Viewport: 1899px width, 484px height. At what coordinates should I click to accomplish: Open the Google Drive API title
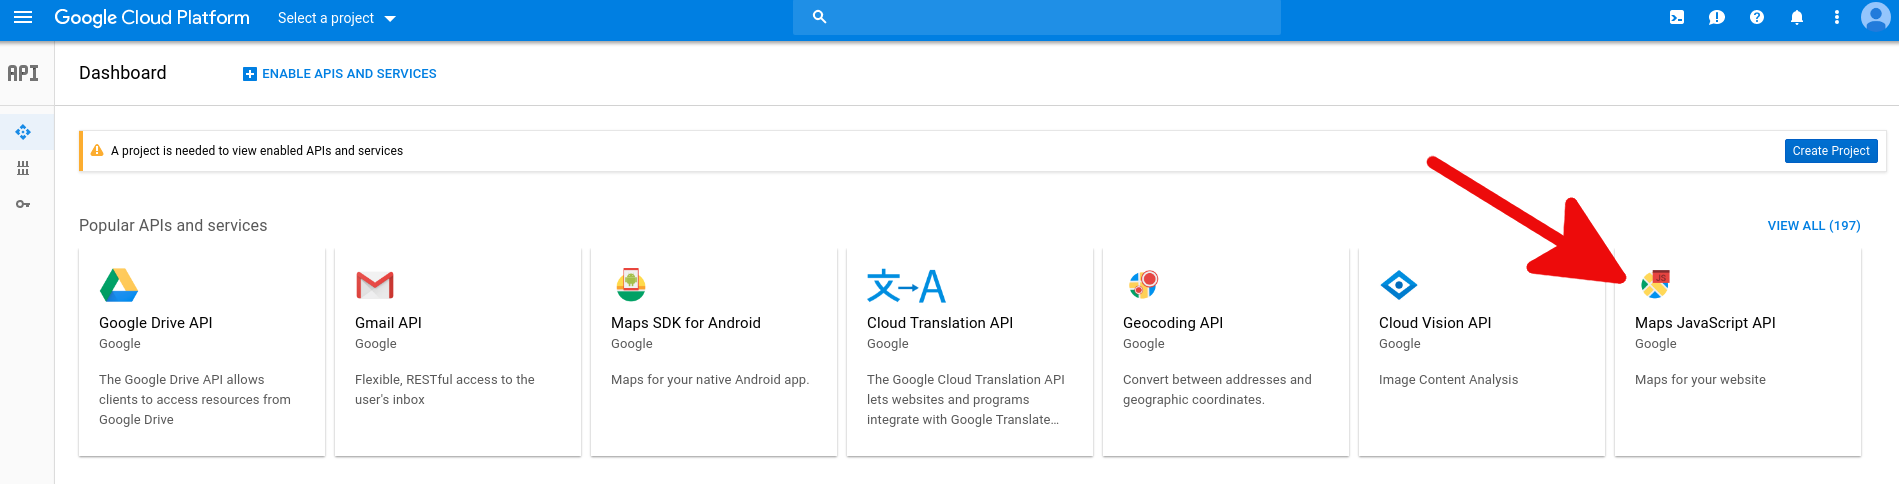click(x=156, y=323)
